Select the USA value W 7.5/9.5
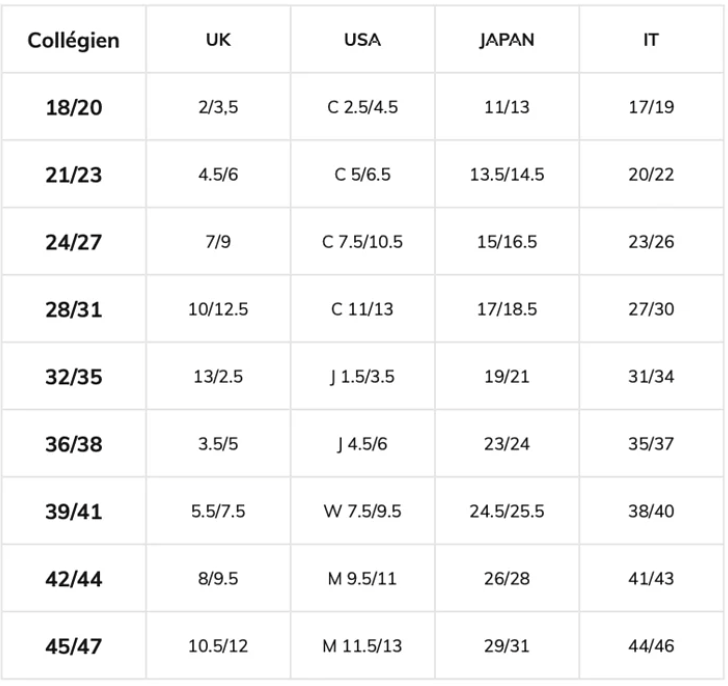 pos(362,511)
